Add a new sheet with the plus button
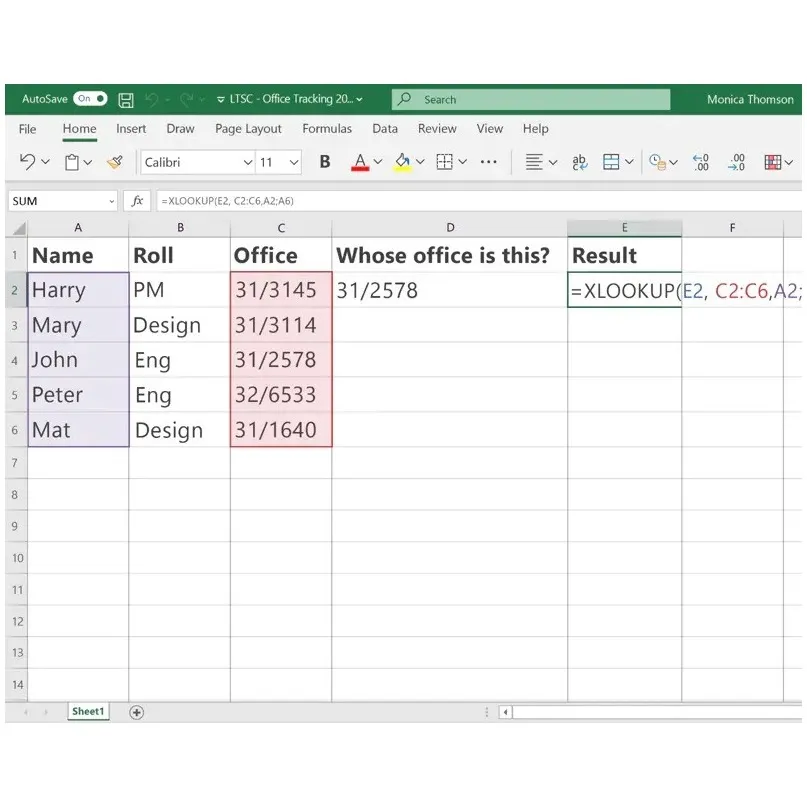The image size is (807, 807). [x=136, y=711]
